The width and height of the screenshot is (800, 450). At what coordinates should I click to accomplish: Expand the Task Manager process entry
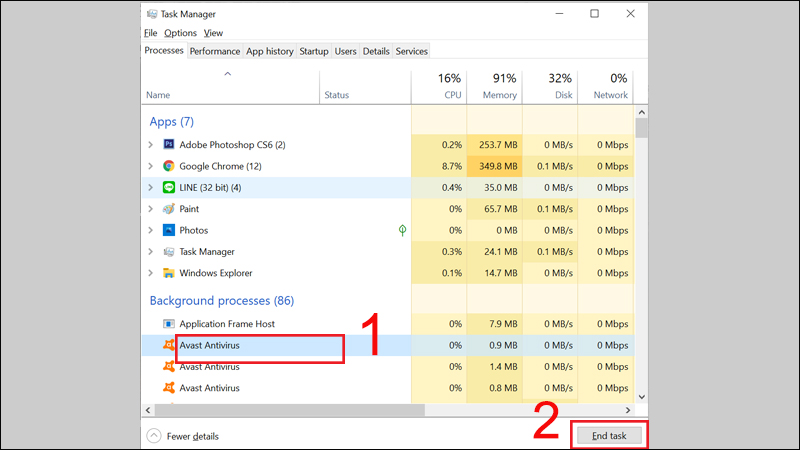tap(151, 252)
